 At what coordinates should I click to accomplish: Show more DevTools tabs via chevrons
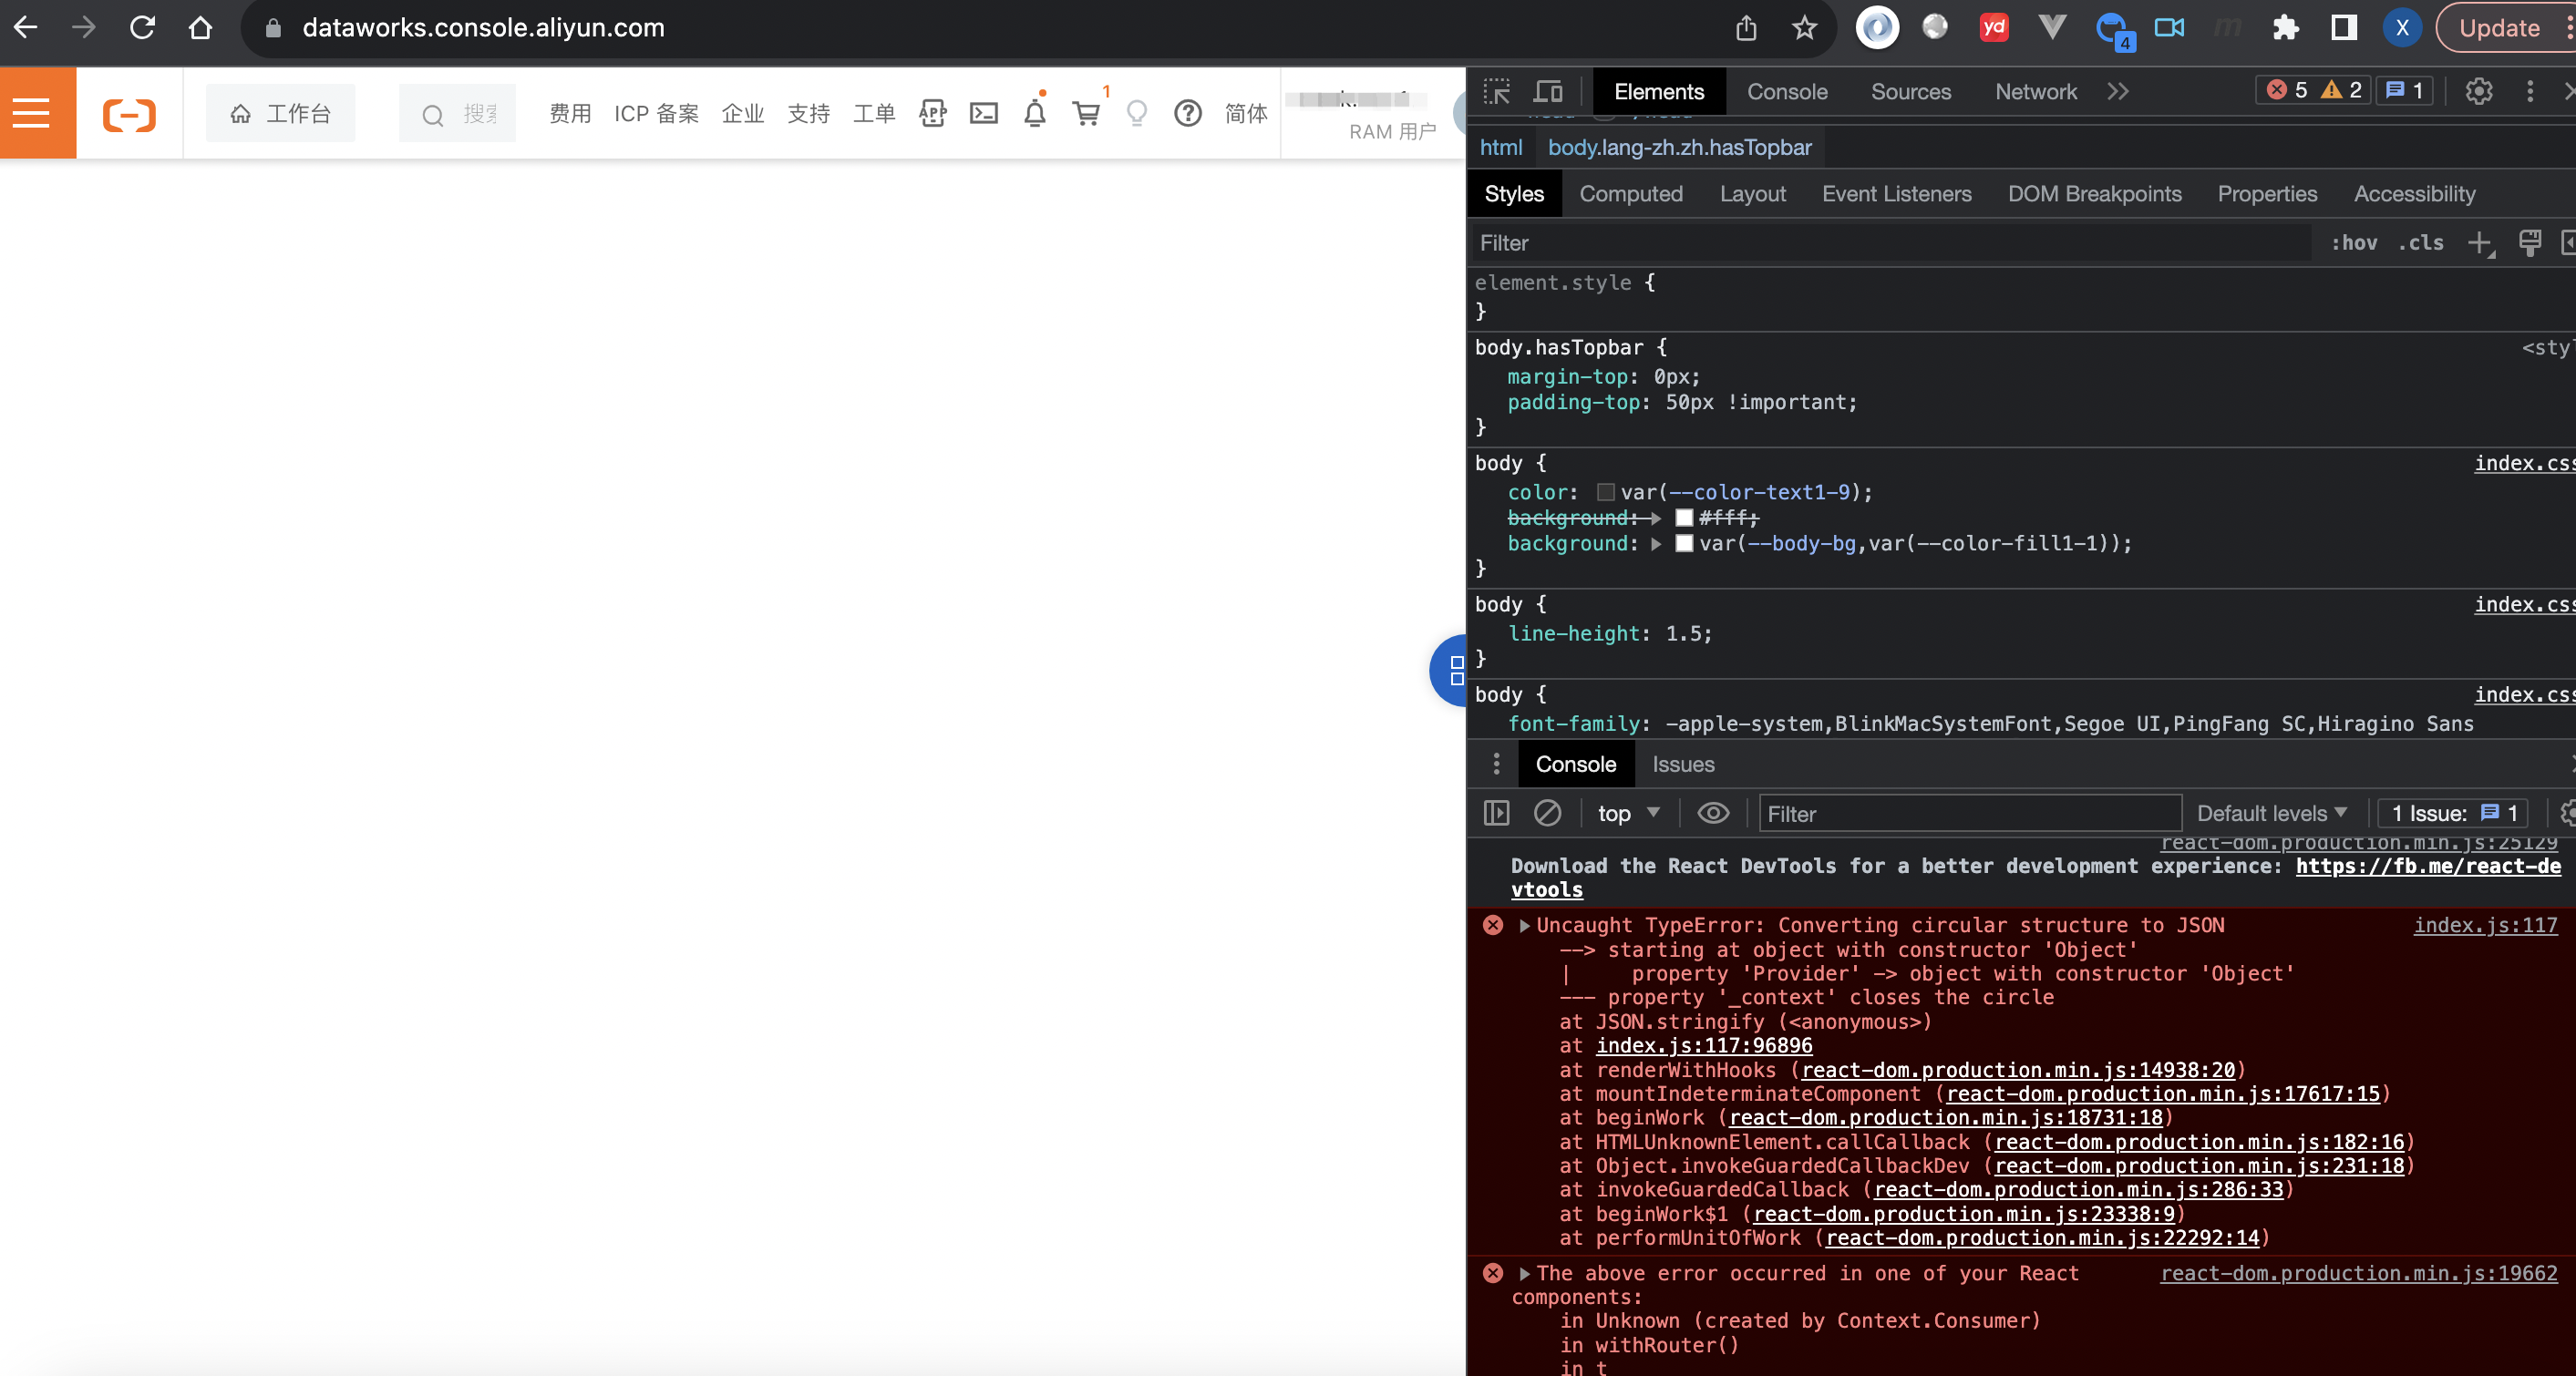pos(2118,92)
